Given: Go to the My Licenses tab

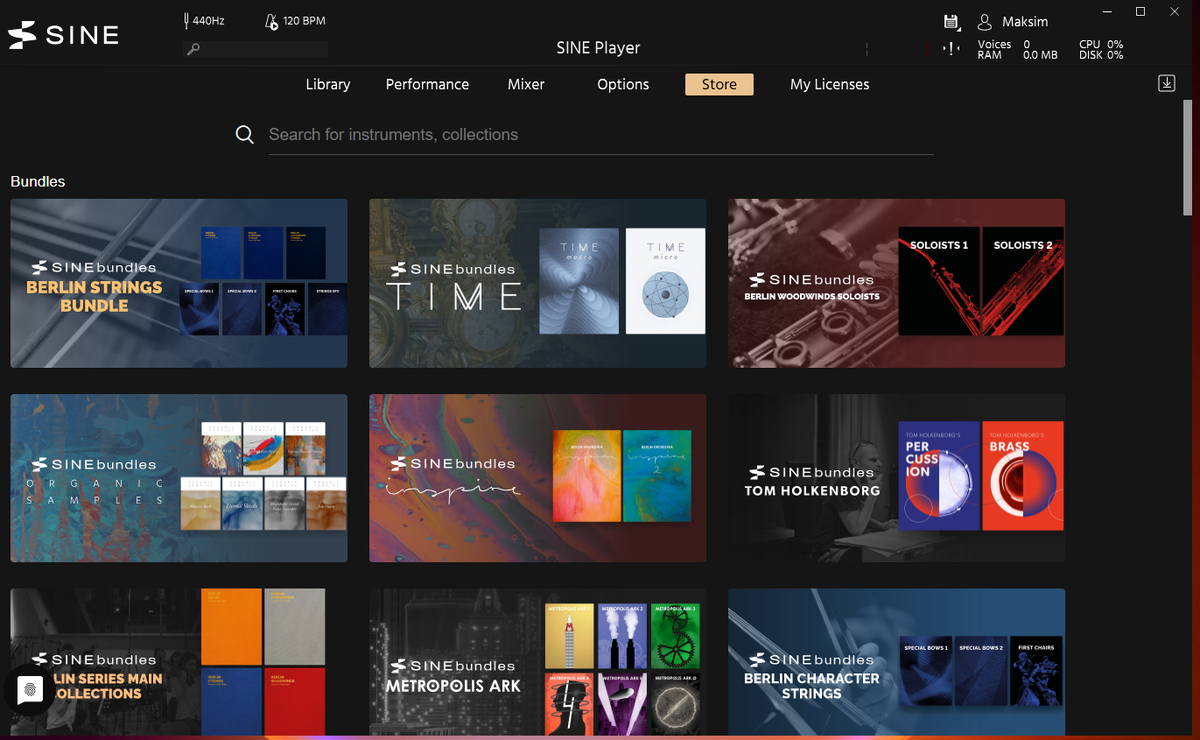Looking at the screenshot, I should (x=830, y=84).
